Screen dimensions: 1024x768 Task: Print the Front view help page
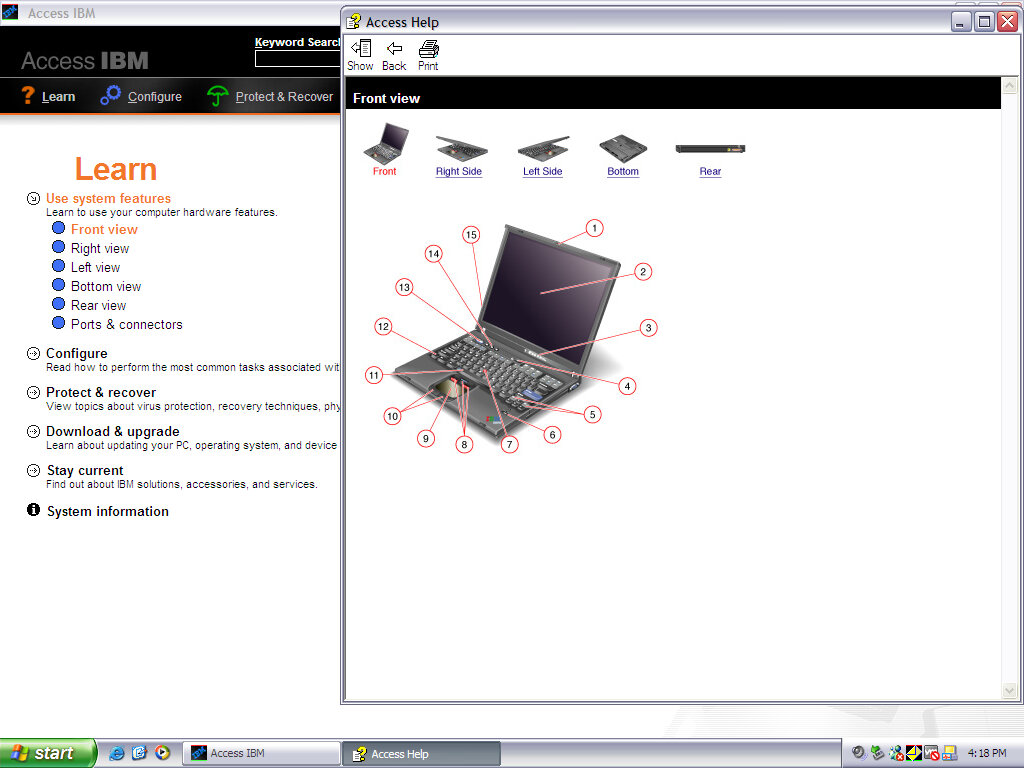[428, 54]
